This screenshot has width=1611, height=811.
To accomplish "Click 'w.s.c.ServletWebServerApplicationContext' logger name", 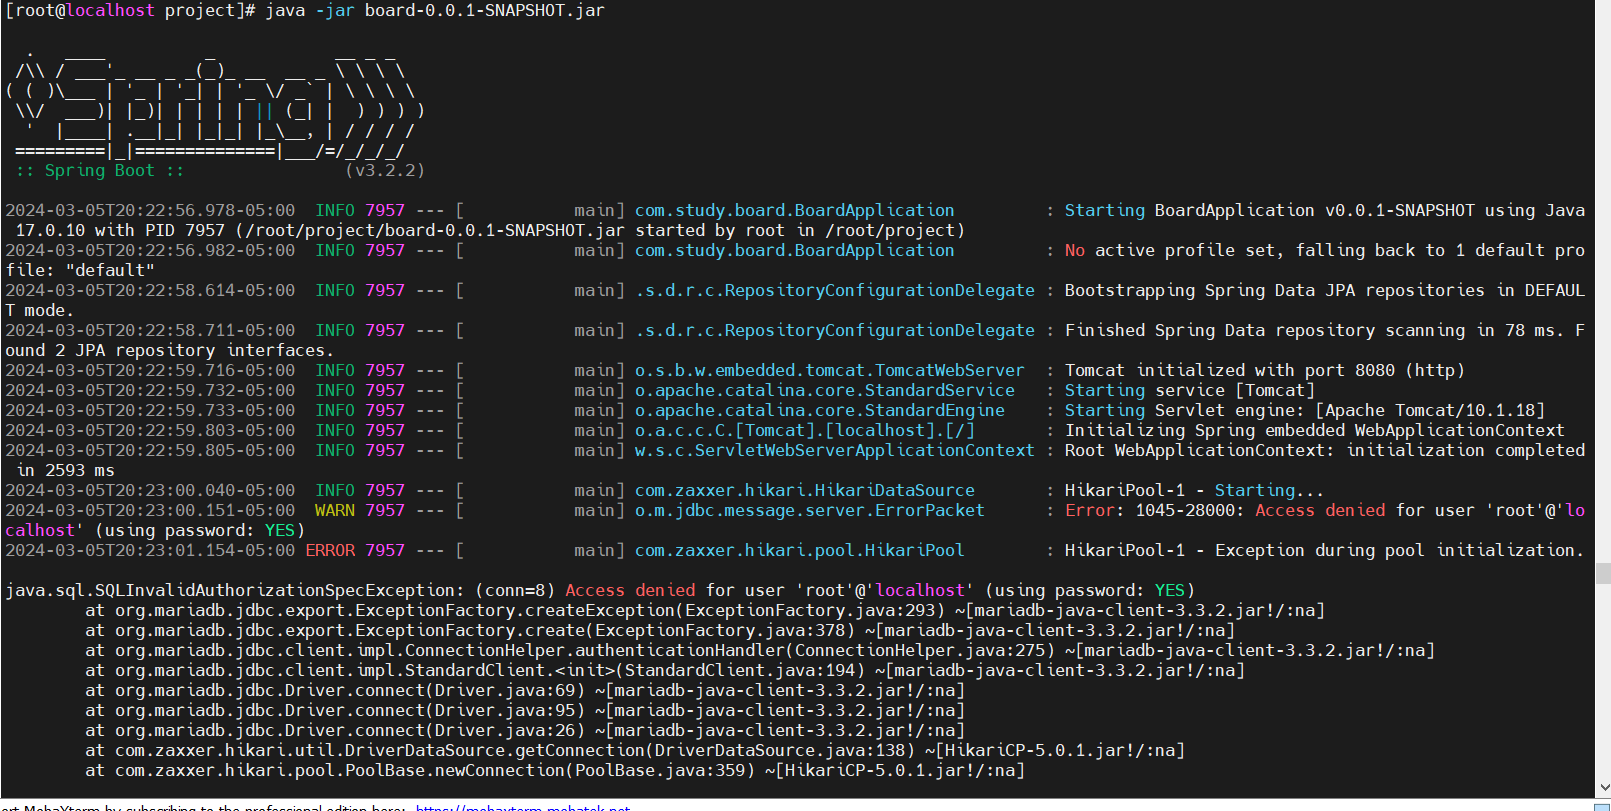I will pyautogui.click(x=835, y=451).
